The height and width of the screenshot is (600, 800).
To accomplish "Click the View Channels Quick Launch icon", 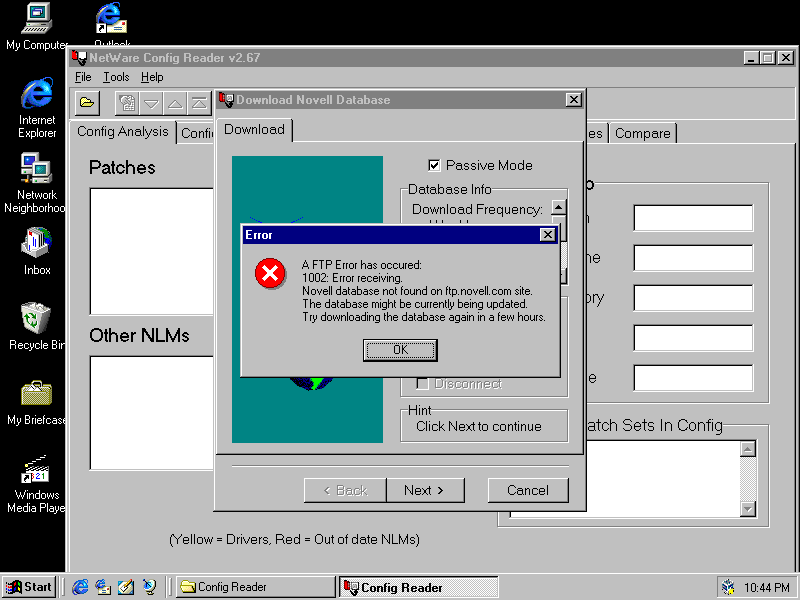I will point(149,587).
